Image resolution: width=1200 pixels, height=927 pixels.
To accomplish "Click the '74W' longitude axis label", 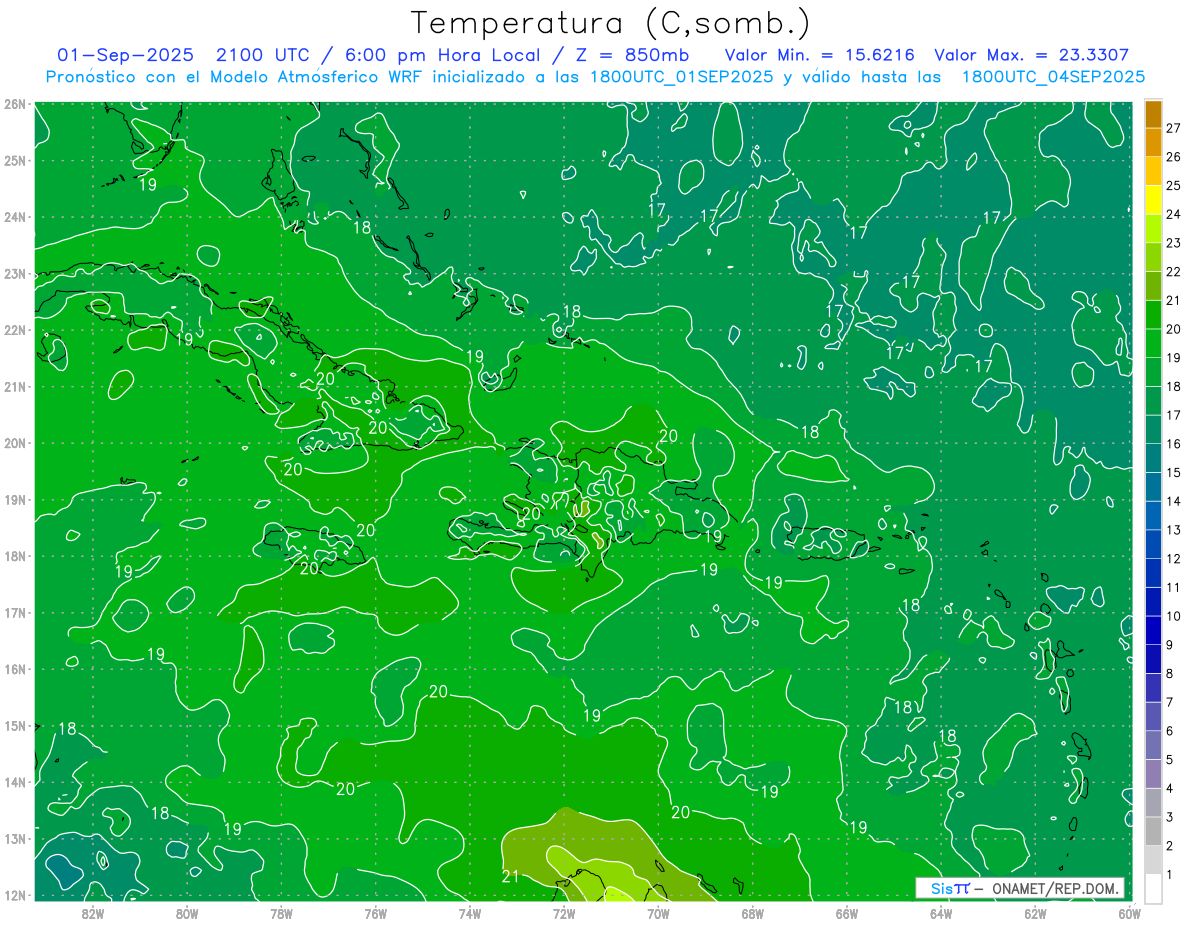I will coord(469,913).
